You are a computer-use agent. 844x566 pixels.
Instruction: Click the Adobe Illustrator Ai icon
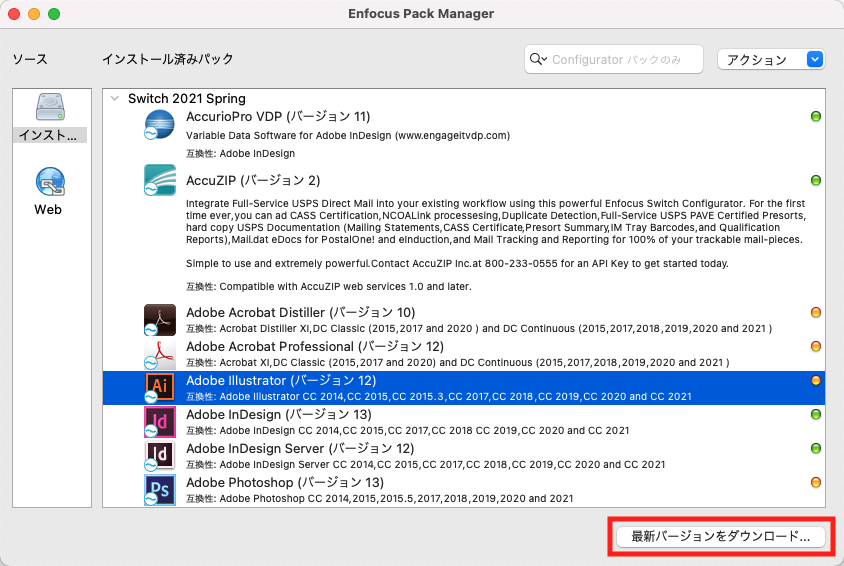click(159, 387)
